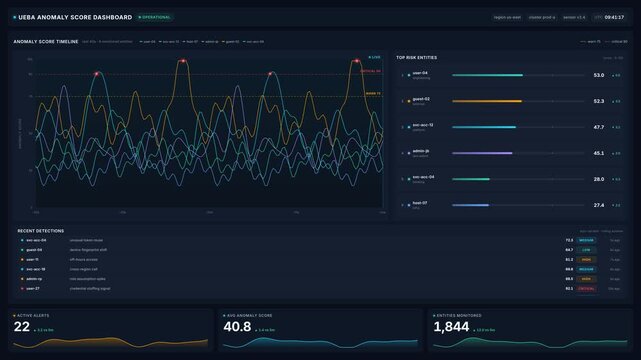
Task: Click the CRITICAL 90 threshold label
Action: click(370, 71)
